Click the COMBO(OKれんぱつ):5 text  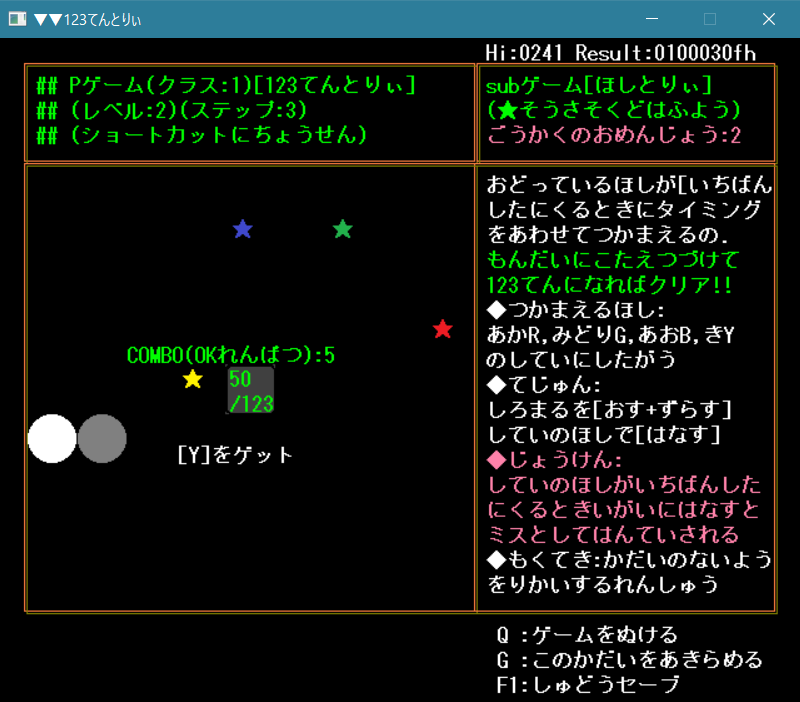231,355
